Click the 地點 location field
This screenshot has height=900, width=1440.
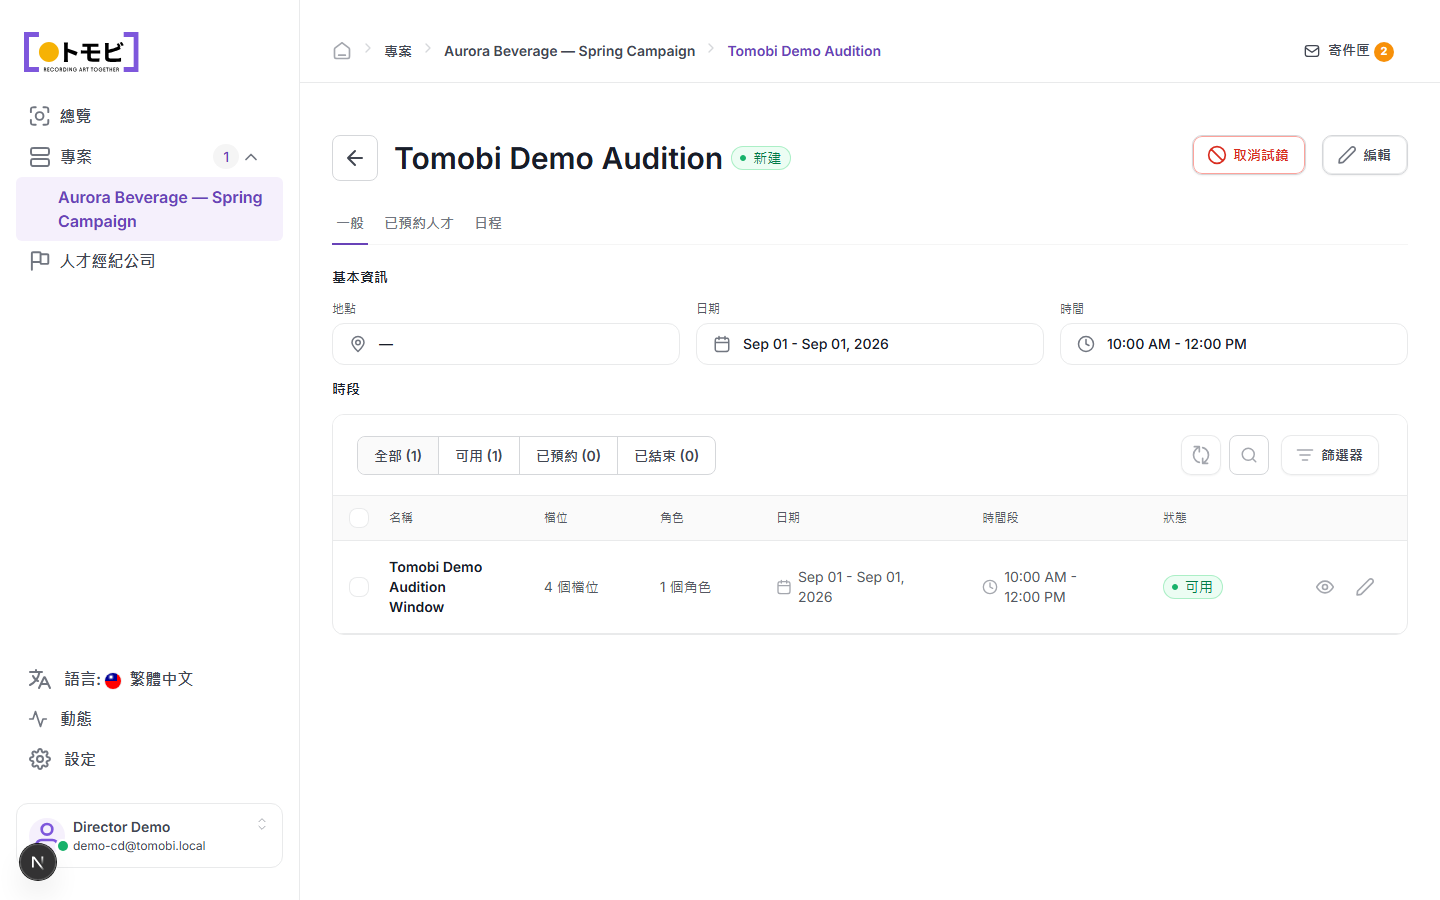click(x=506, y=344)
